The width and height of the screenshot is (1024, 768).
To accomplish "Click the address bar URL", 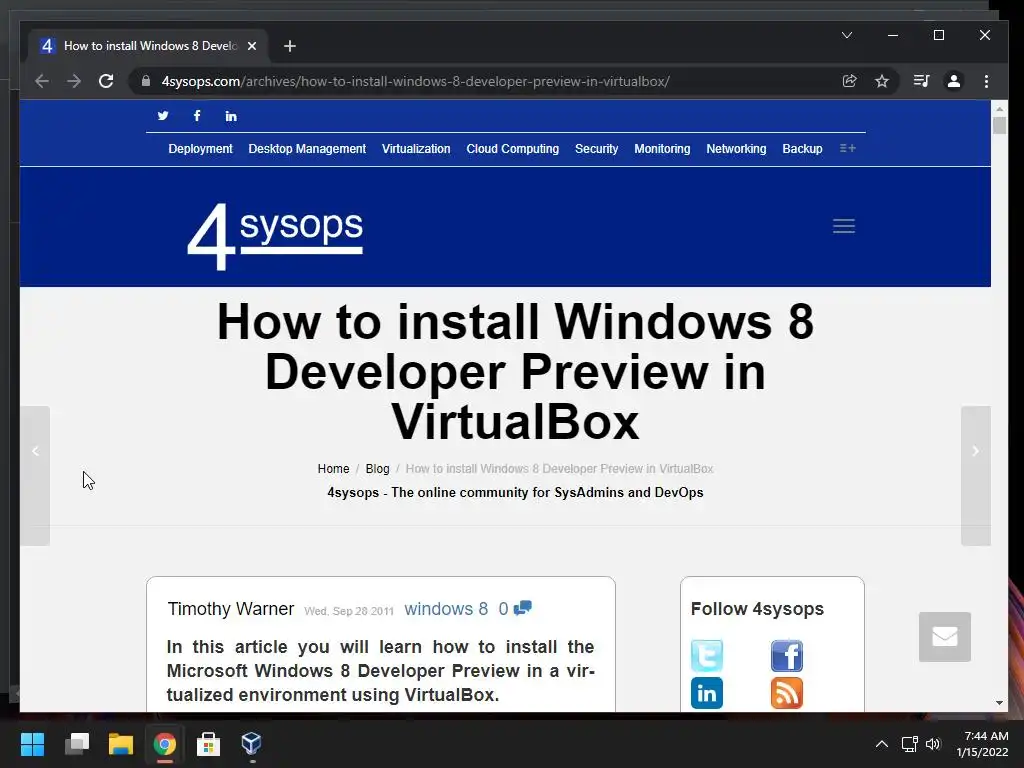I will (415, 82).
